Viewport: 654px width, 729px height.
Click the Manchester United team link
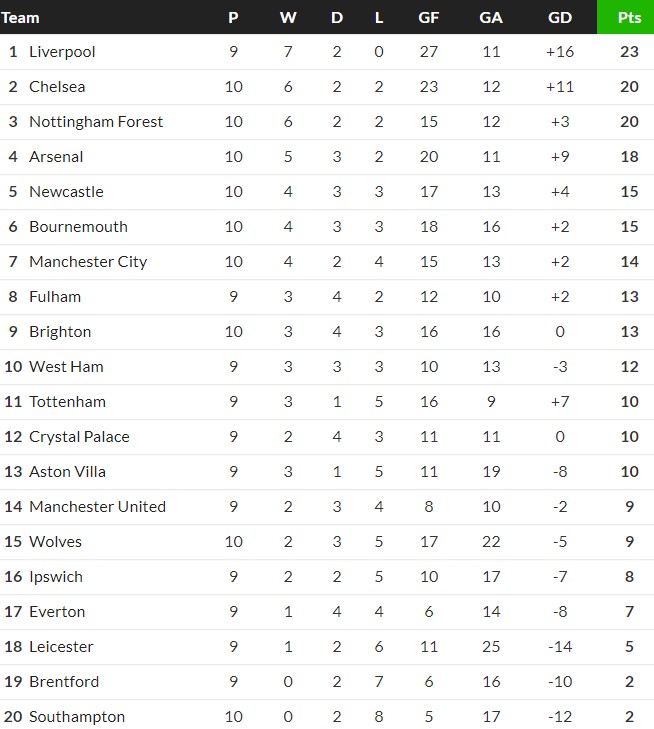[97, 507]
